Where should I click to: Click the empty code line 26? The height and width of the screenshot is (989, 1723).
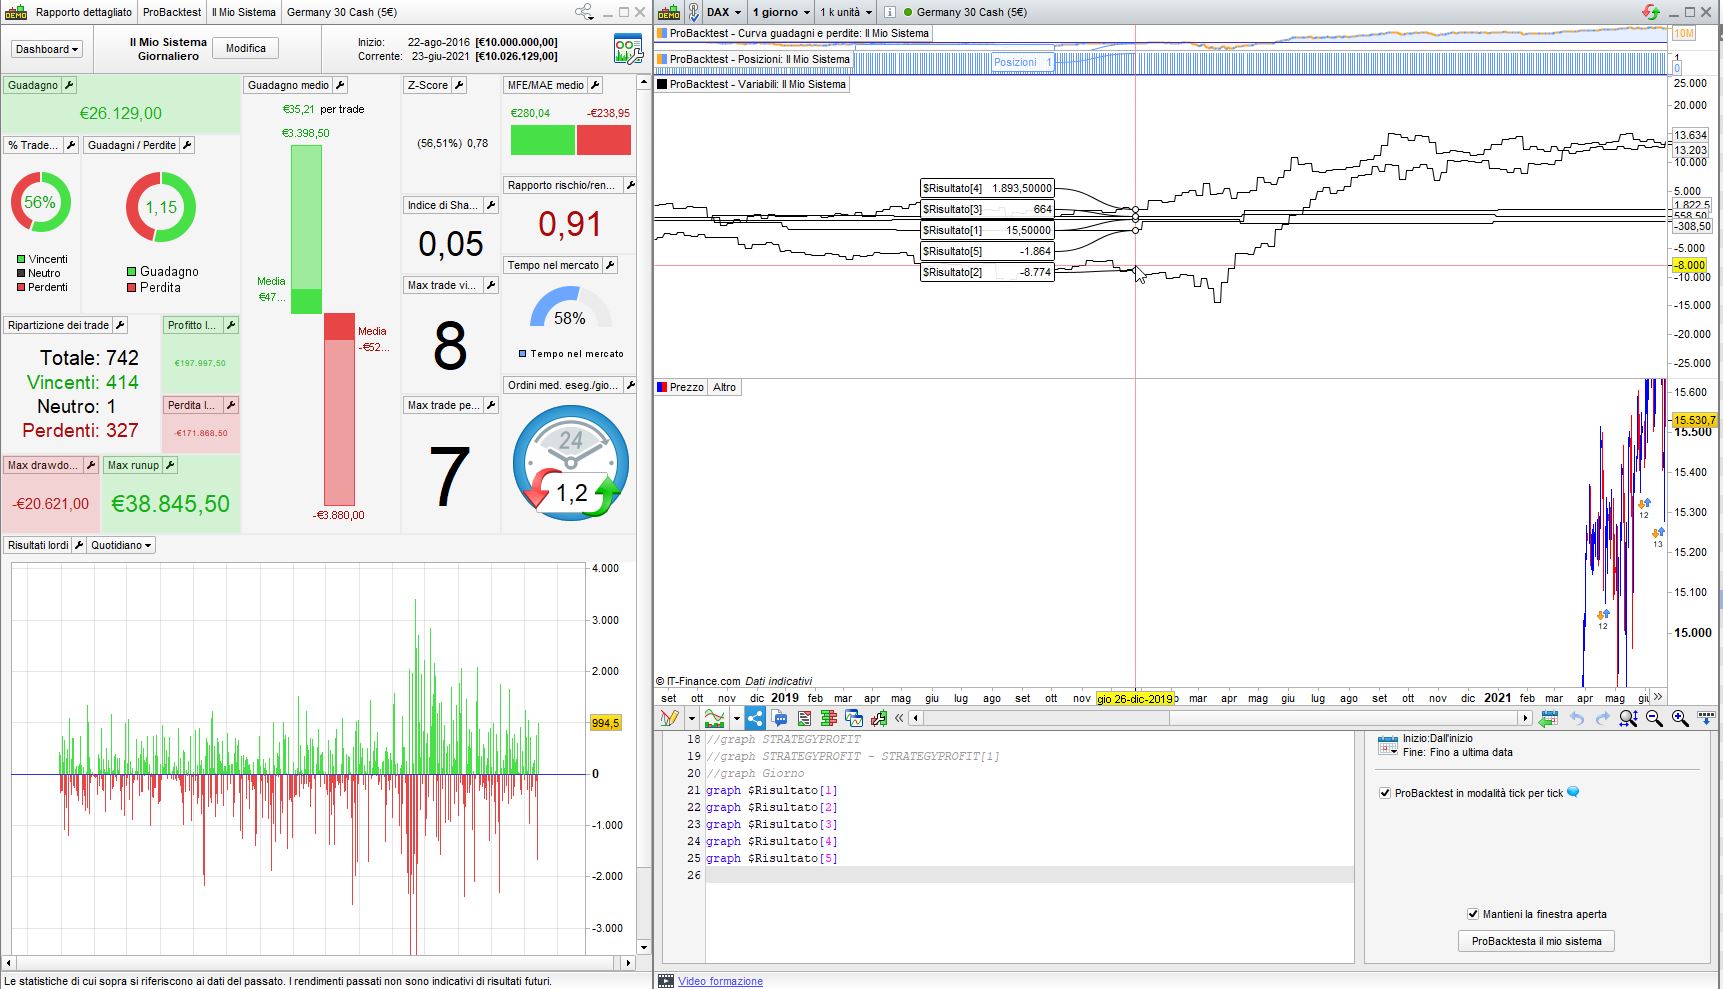pos(1028,875)
